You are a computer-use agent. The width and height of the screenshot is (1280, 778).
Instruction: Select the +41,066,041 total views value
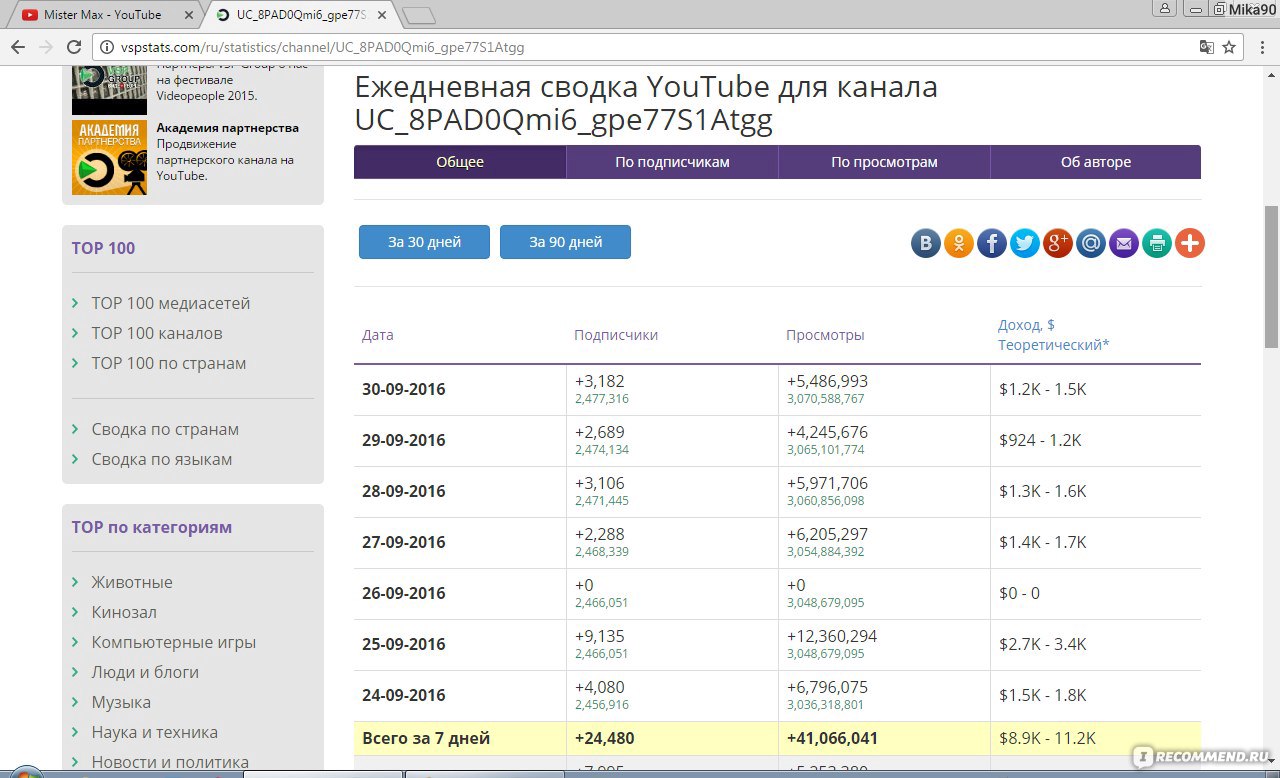click(x=832, y=739)
